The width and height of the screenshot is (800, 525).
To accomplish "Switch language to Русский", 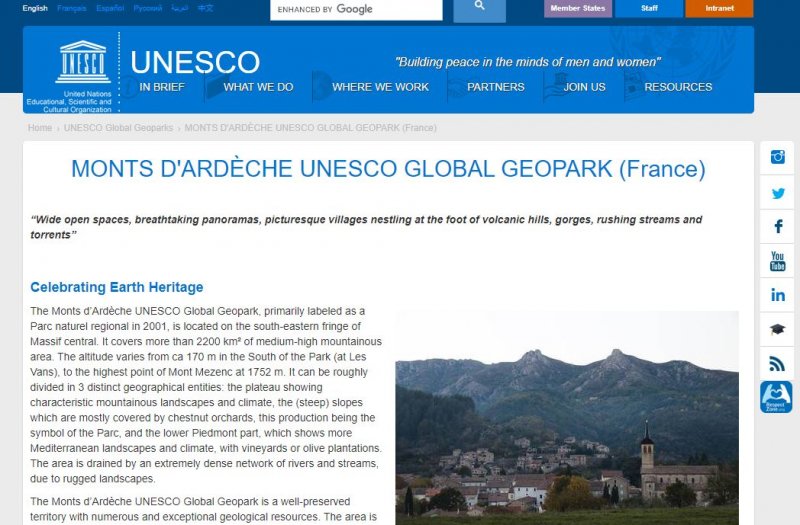I will click(x=148, y=8).
